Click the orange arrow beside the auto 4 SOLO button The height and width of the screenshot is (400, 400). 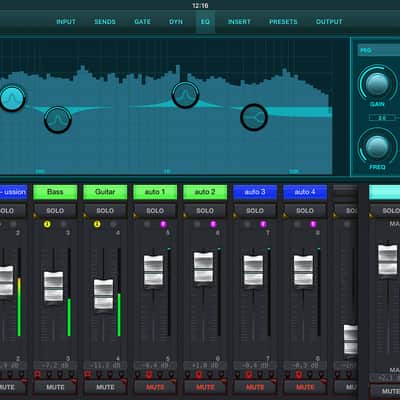pyautogui.click(x=285, y=216)
